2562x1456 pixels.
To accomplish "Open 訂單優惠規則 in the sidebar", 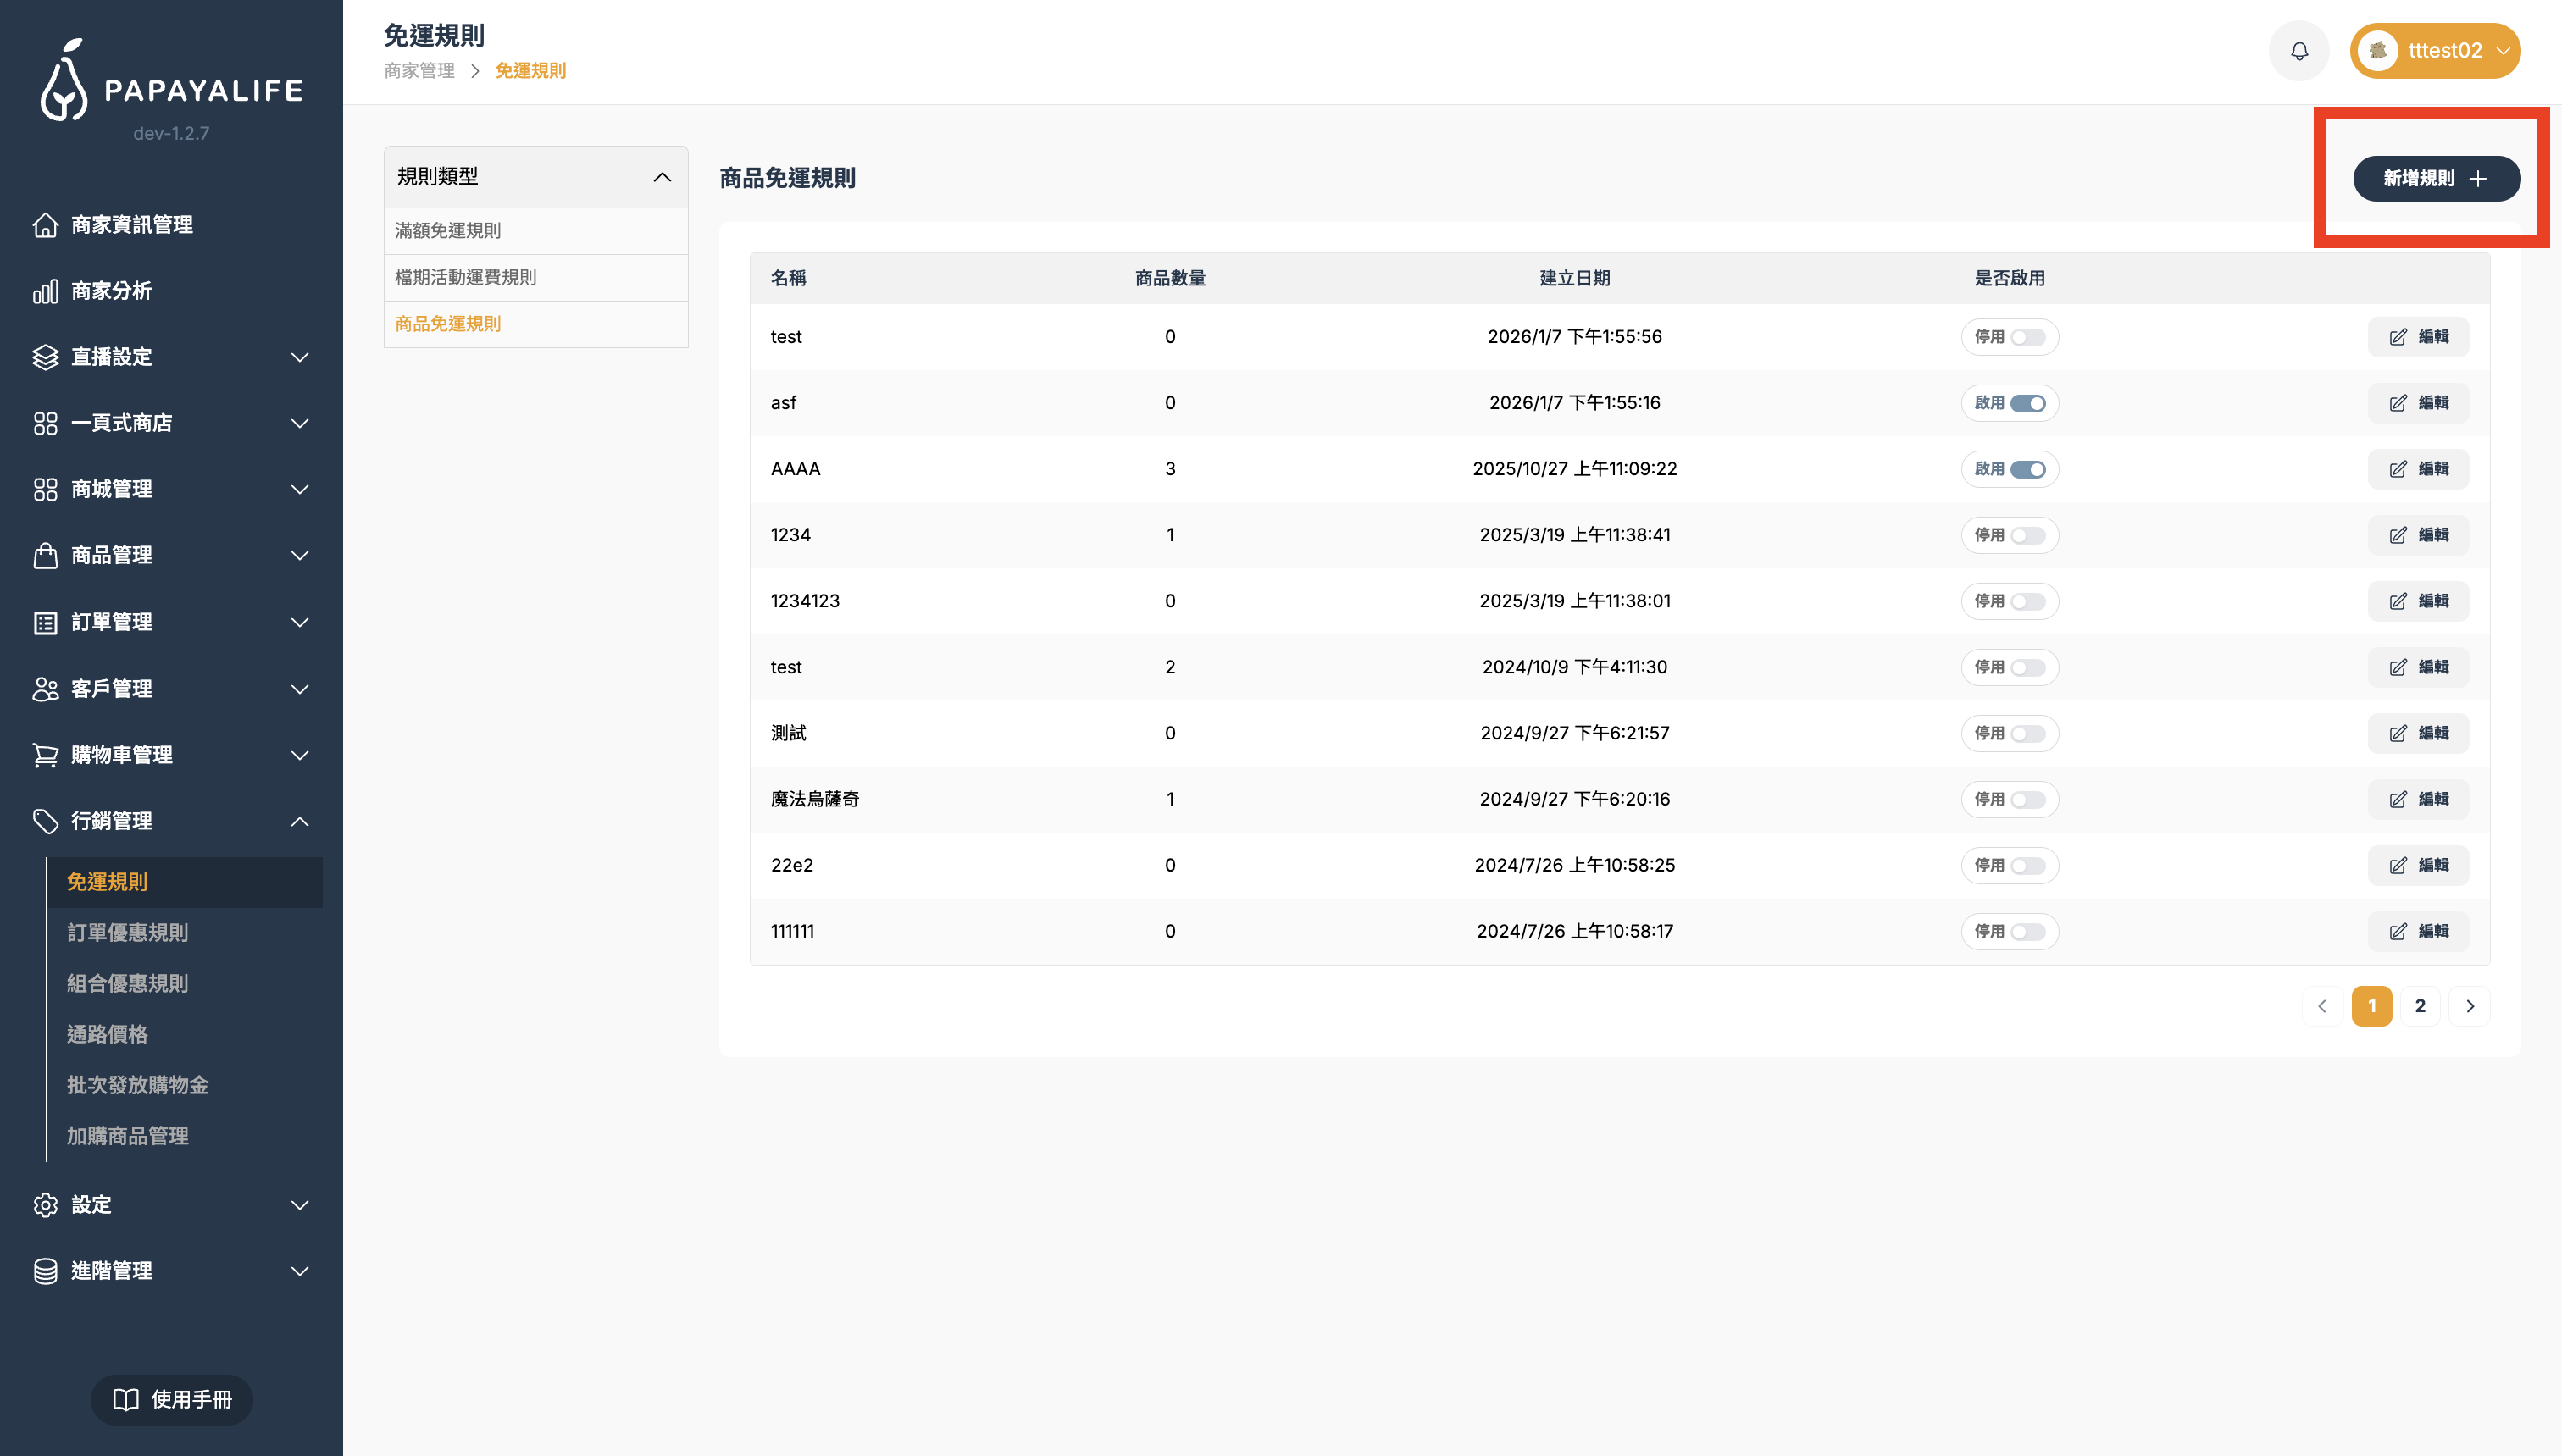I will point(127,933).
